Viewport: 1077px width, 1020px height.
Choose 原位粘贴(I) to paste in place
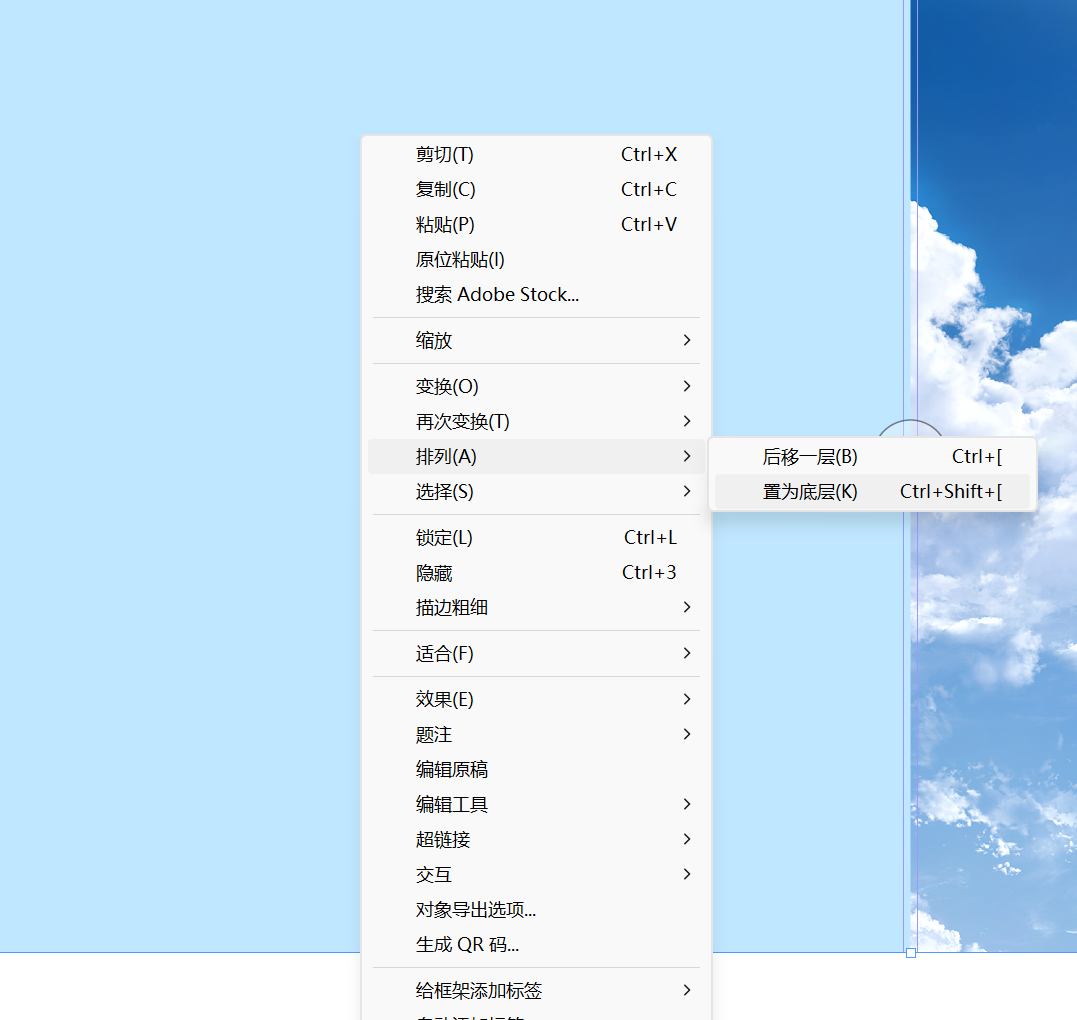click(460, 260)
